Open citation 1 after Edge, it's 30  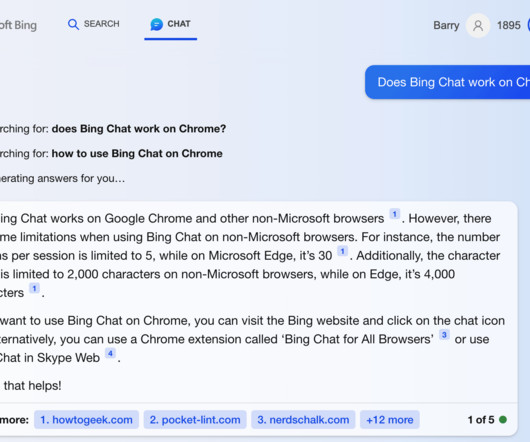[342, 251]
